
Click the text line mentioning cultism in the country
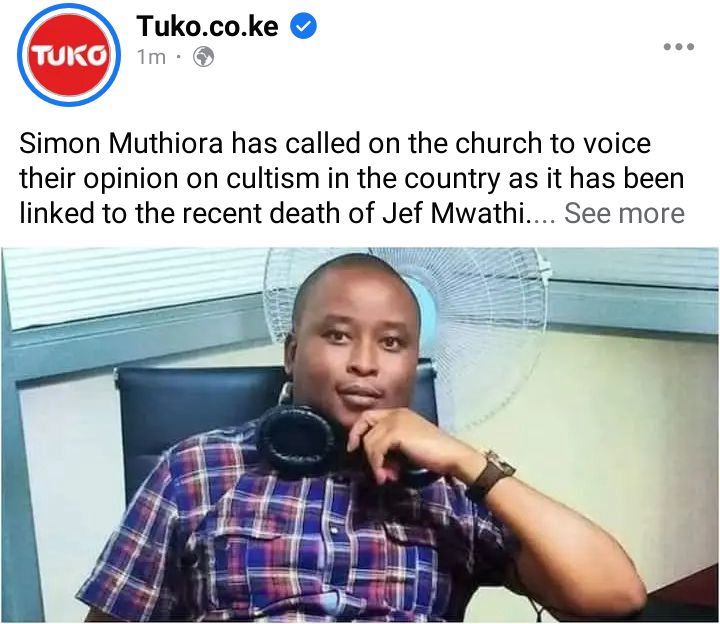click(x=352, y=179)
